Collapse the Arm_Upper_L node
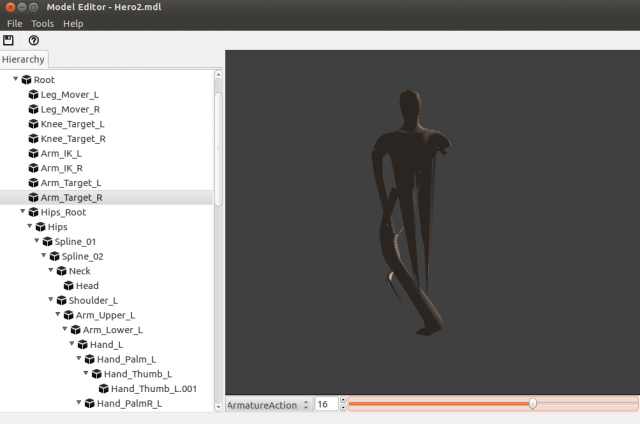 (x=58, y=315)
